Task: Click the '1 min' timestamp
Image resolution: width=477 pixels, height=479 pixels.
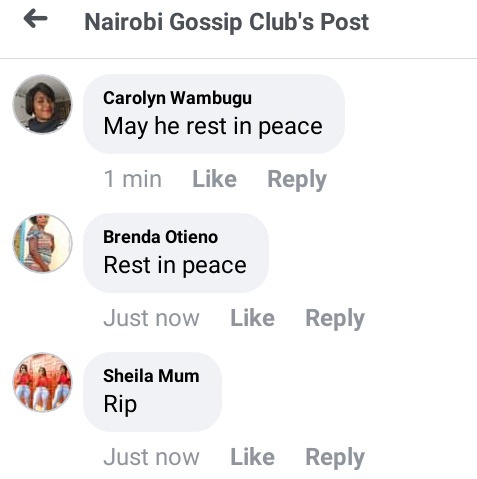Action: tap(133, 179)
